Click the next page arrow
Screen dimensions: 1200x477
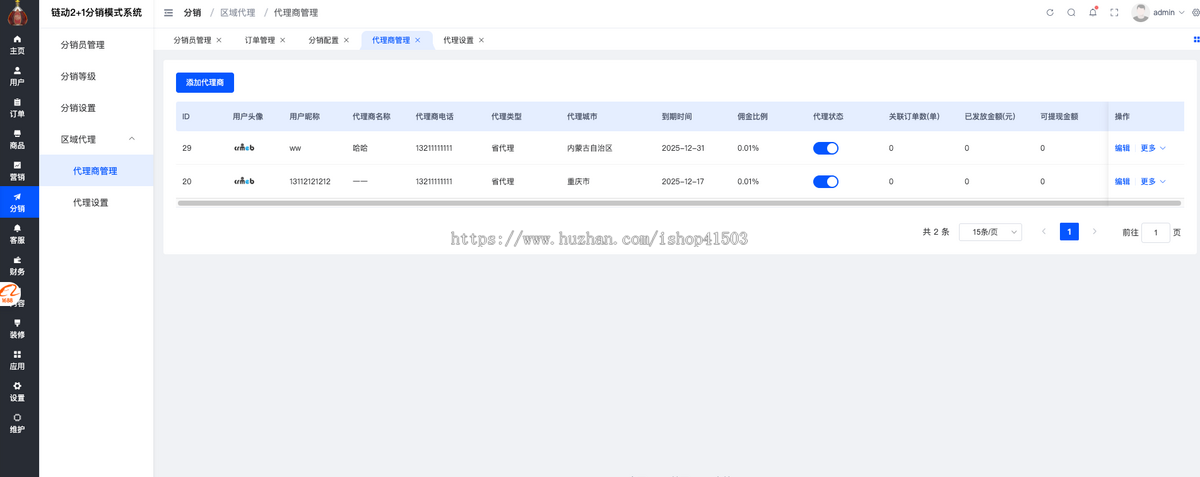click(x=1094, y=232)
